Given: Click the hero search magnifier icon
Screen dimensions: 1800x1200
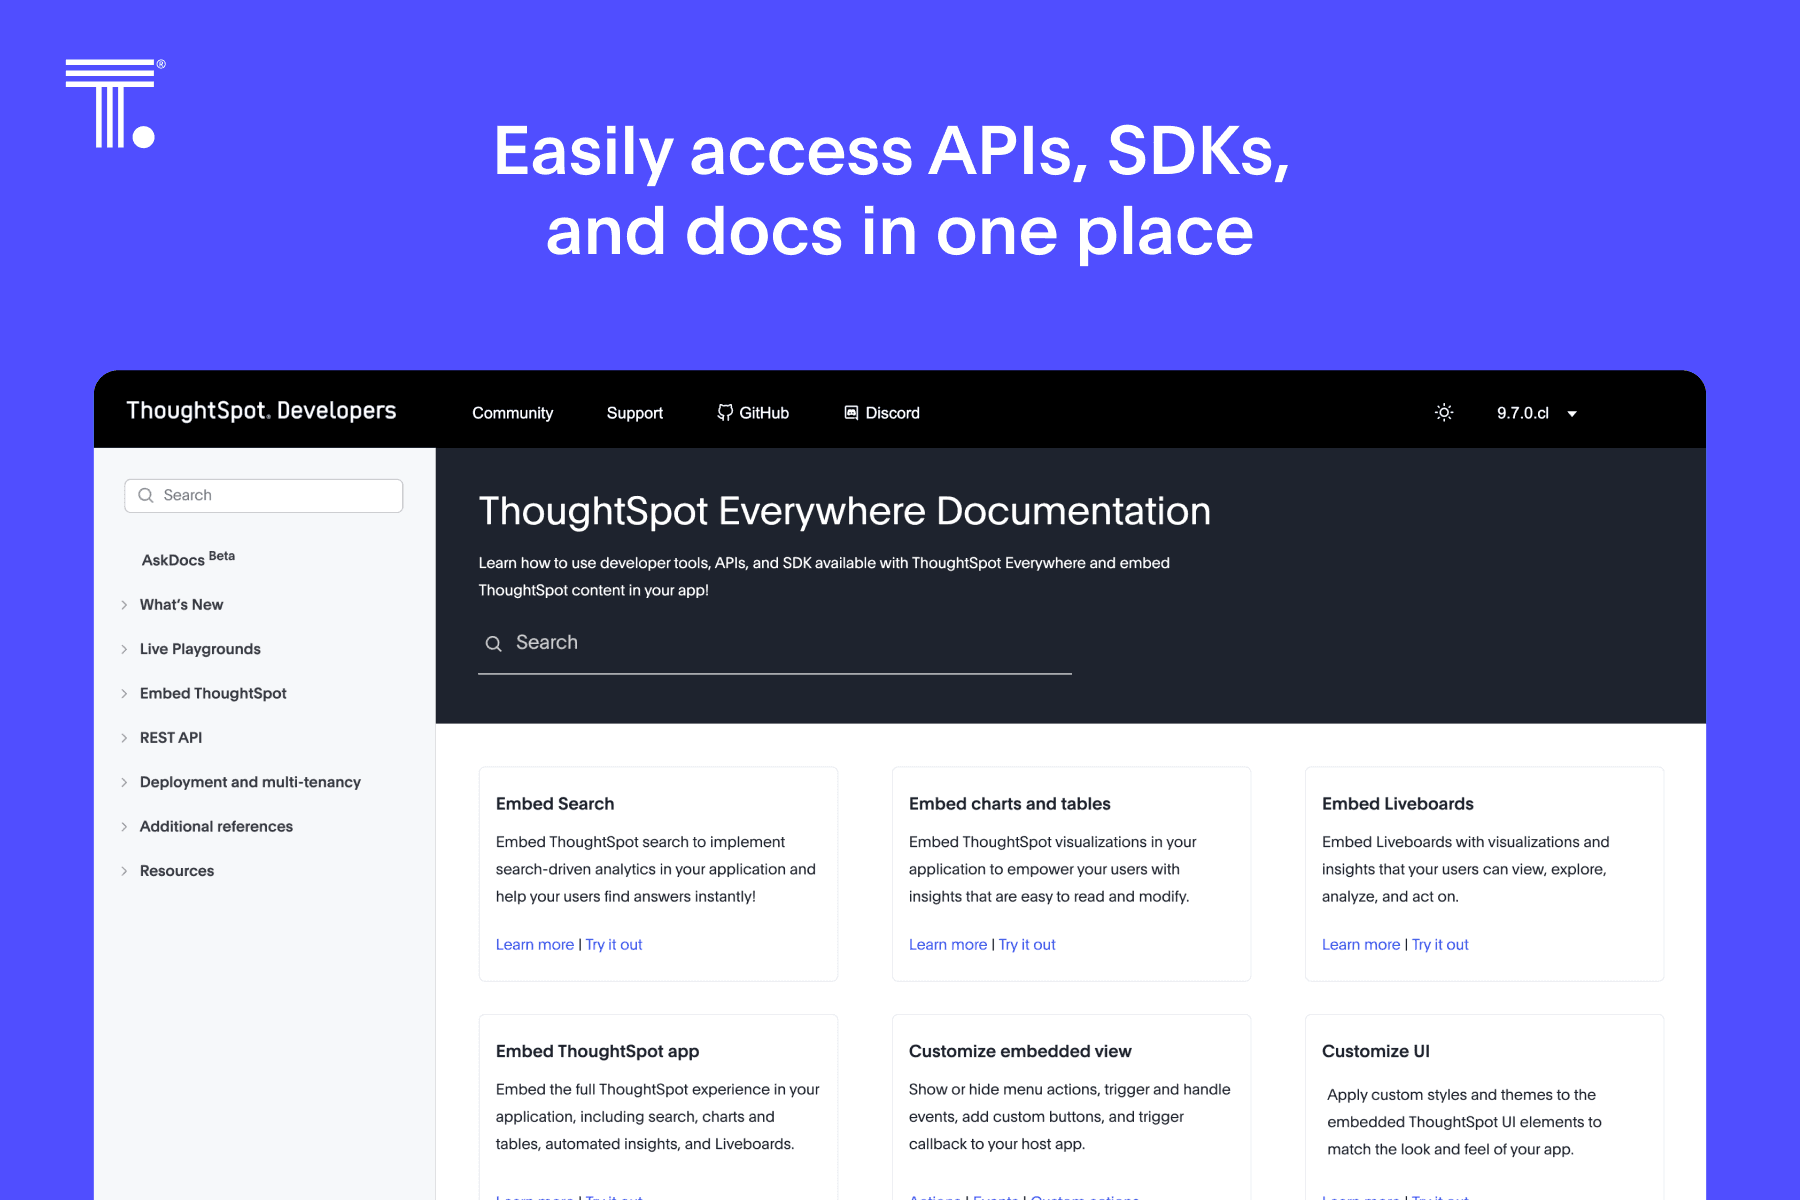Looking at the screenshot, I should point(493,644).
